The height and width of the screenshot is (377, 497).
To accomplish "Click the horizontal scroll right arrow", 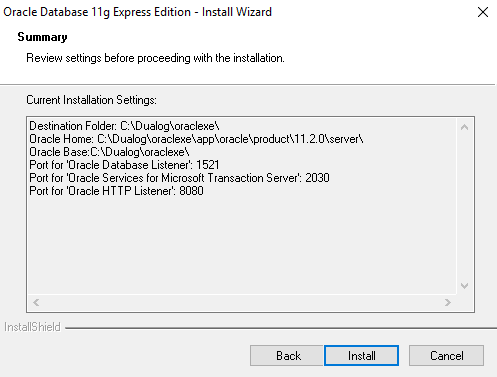I will pyautogui.click(x=448, y=302).
